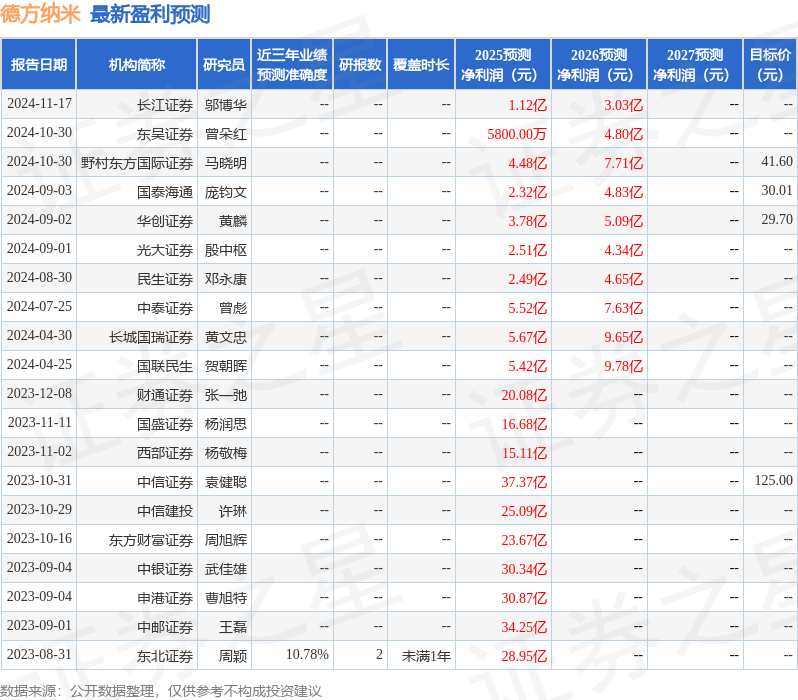Click 2025预测净利润 column header
Viewport: 798px width, 700px height.
coord(503,65)
